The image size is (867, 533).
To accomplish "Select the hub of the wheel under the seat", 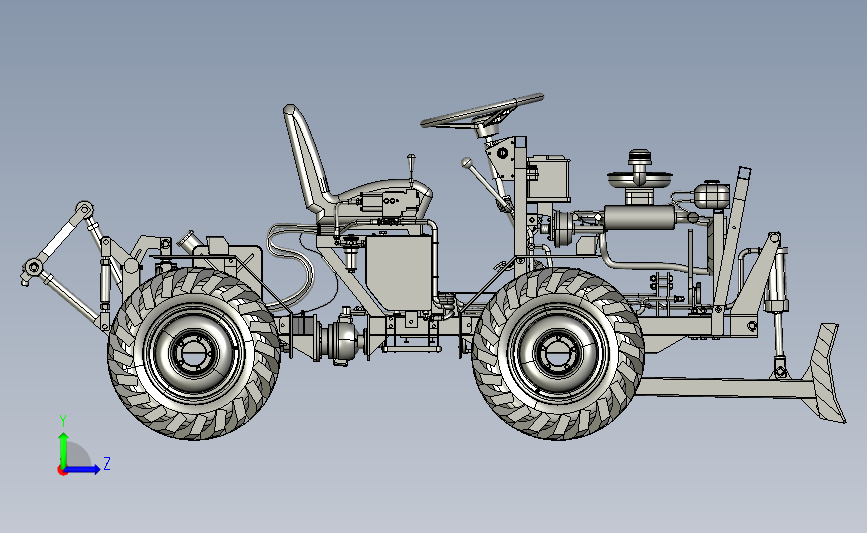I will tap(194, 353).
